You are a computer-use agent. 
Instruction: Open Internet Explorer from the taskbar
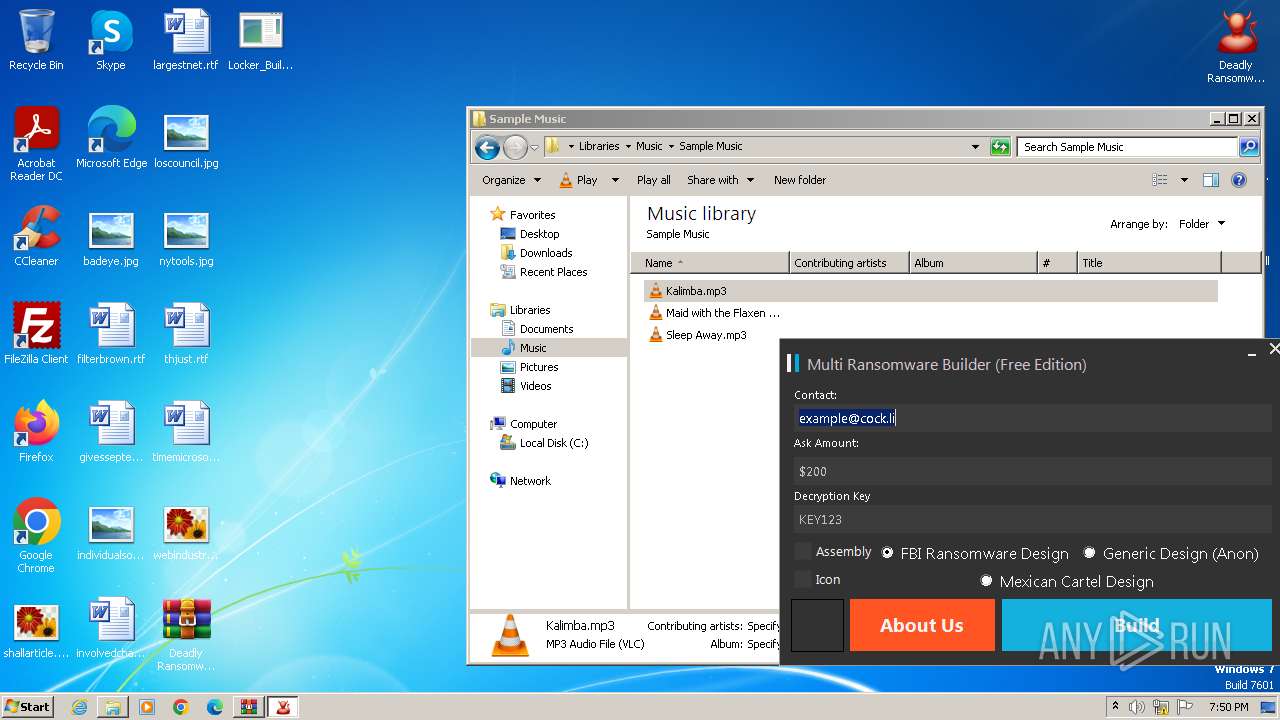(x=79, y=707)
